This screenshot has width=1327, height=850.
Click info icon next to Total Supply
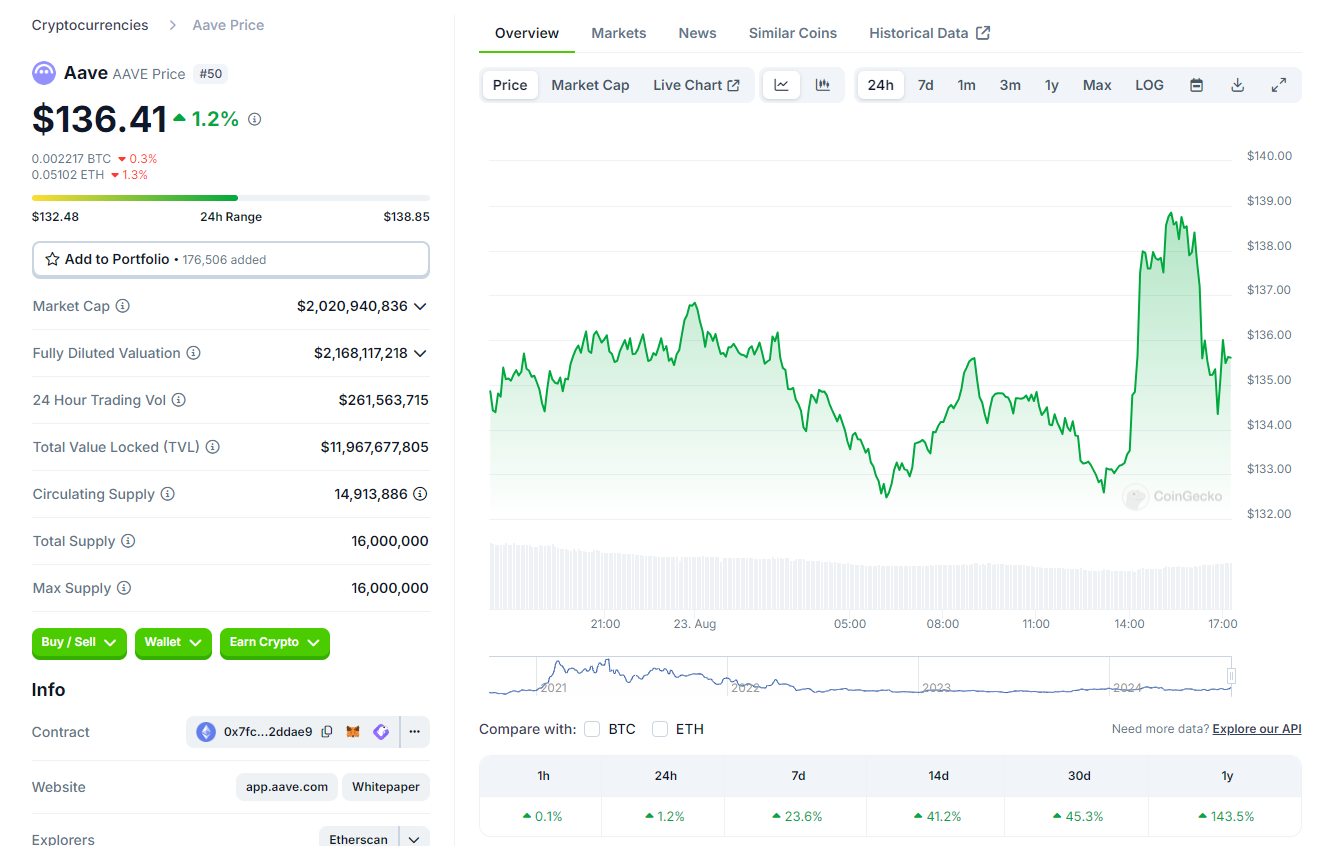(x=128, y=541)
